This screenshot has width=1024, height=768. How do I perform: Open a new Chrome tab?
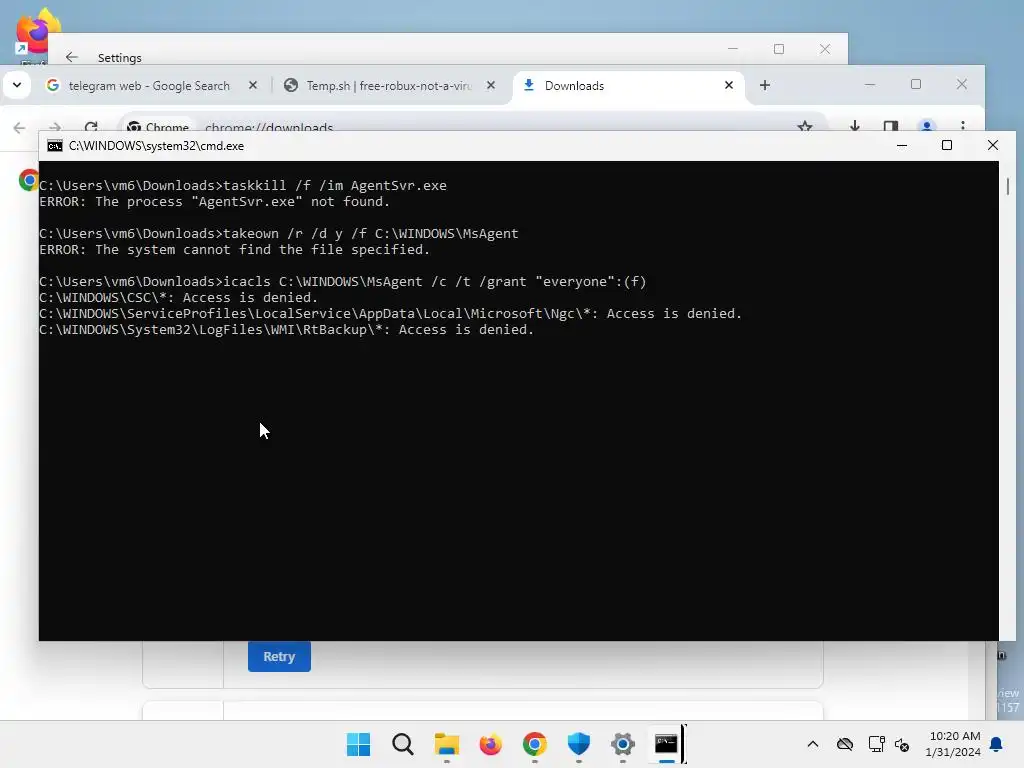coord(765,86)
